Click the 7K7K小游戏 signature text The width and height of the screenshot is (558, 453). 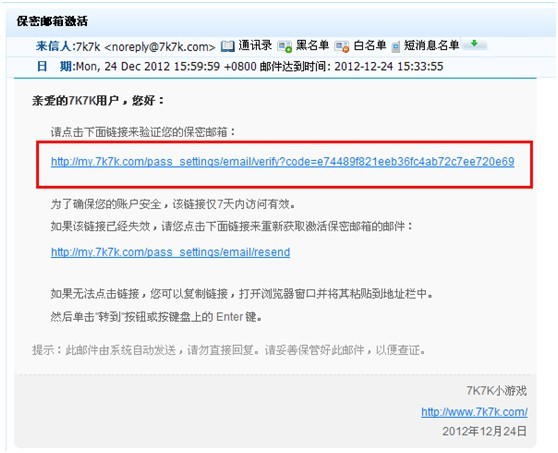coord(496,390)
